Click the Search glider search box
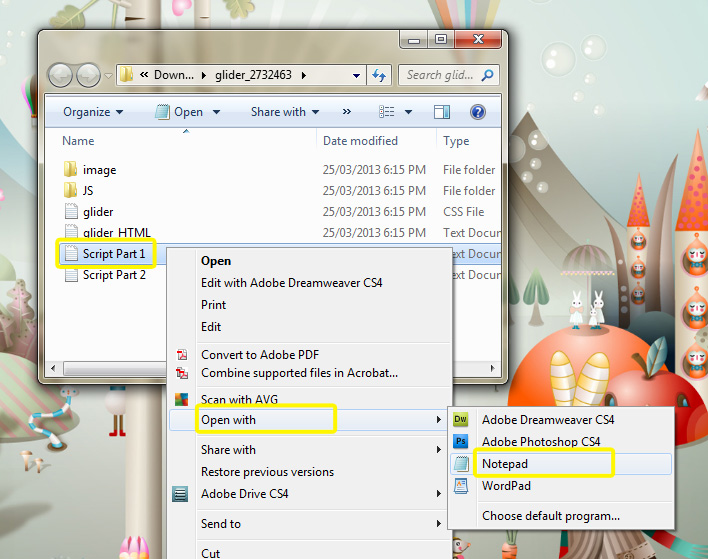The image size is (708, 559). tap(446, 75)
